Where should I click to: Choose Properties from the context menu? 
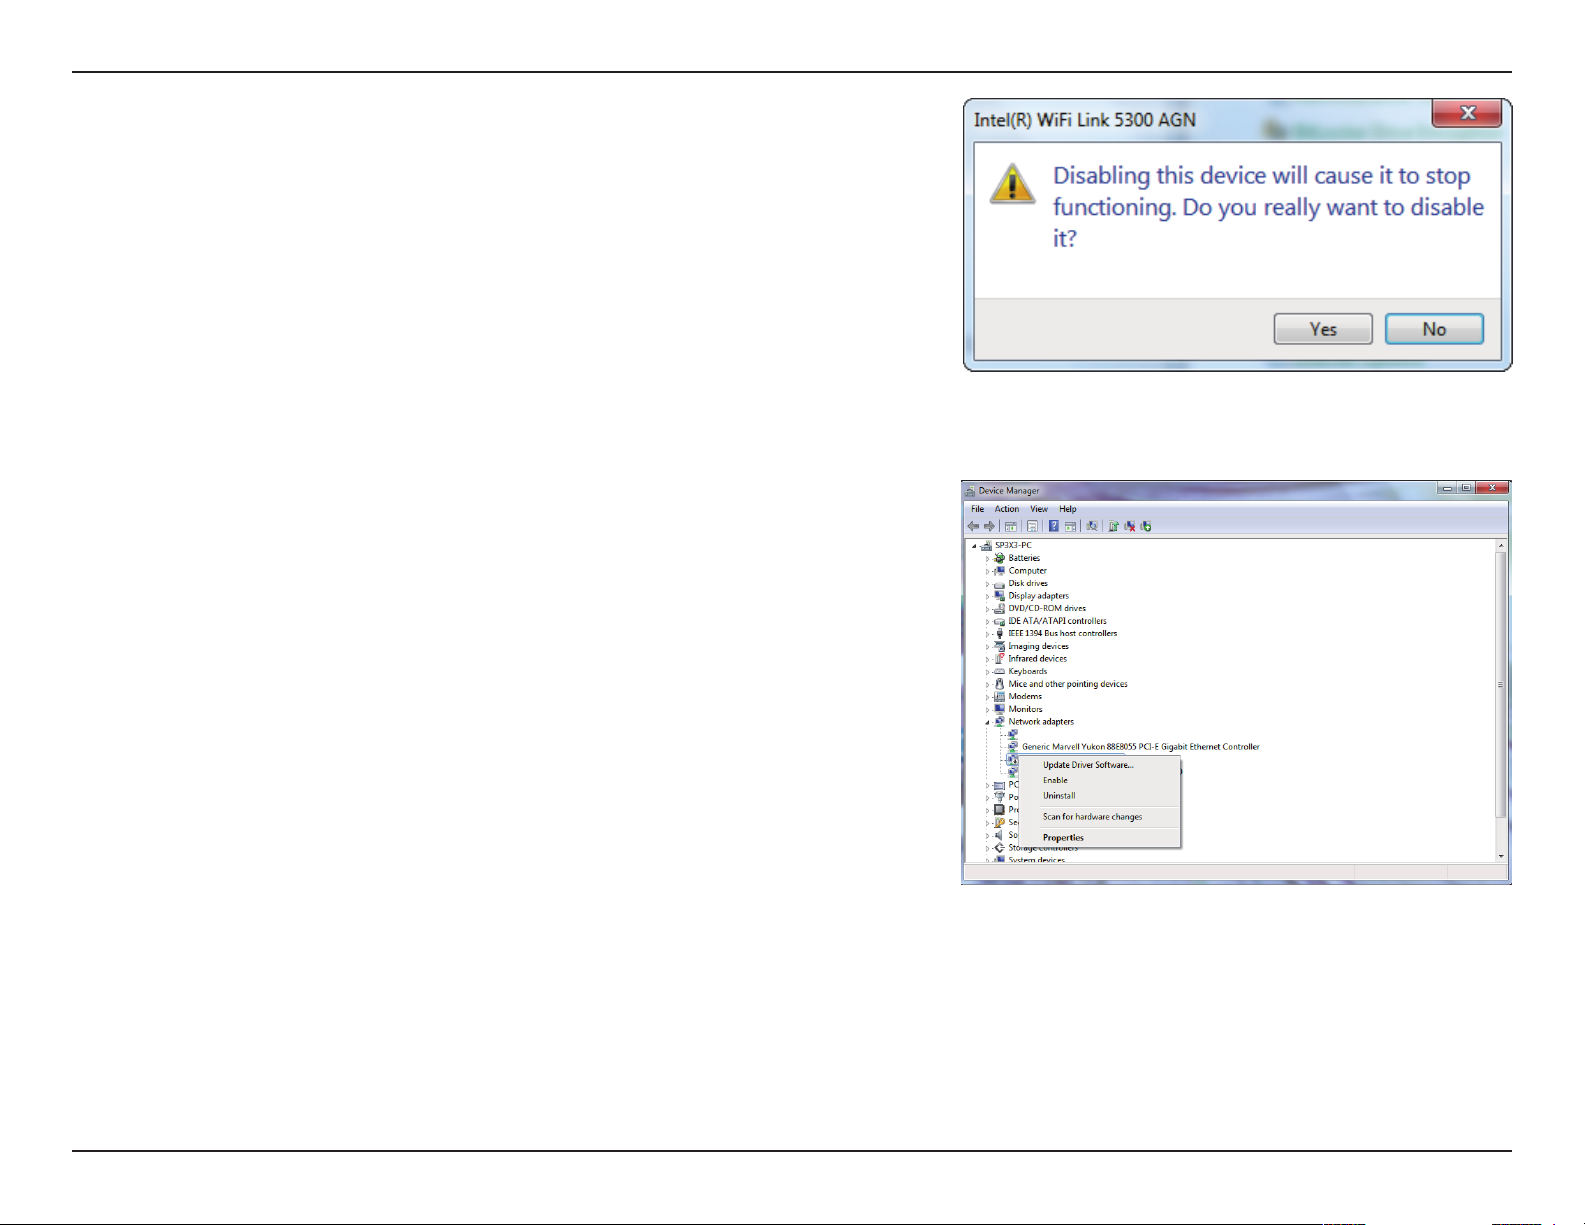1098,838
